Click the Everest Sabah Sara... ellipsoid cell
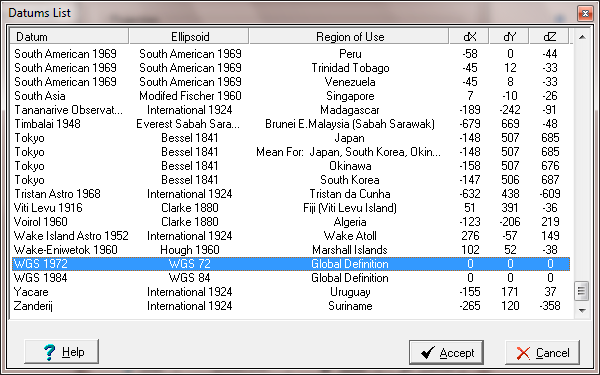This screenshot has width=600, height=375. (x=188, y=124)
